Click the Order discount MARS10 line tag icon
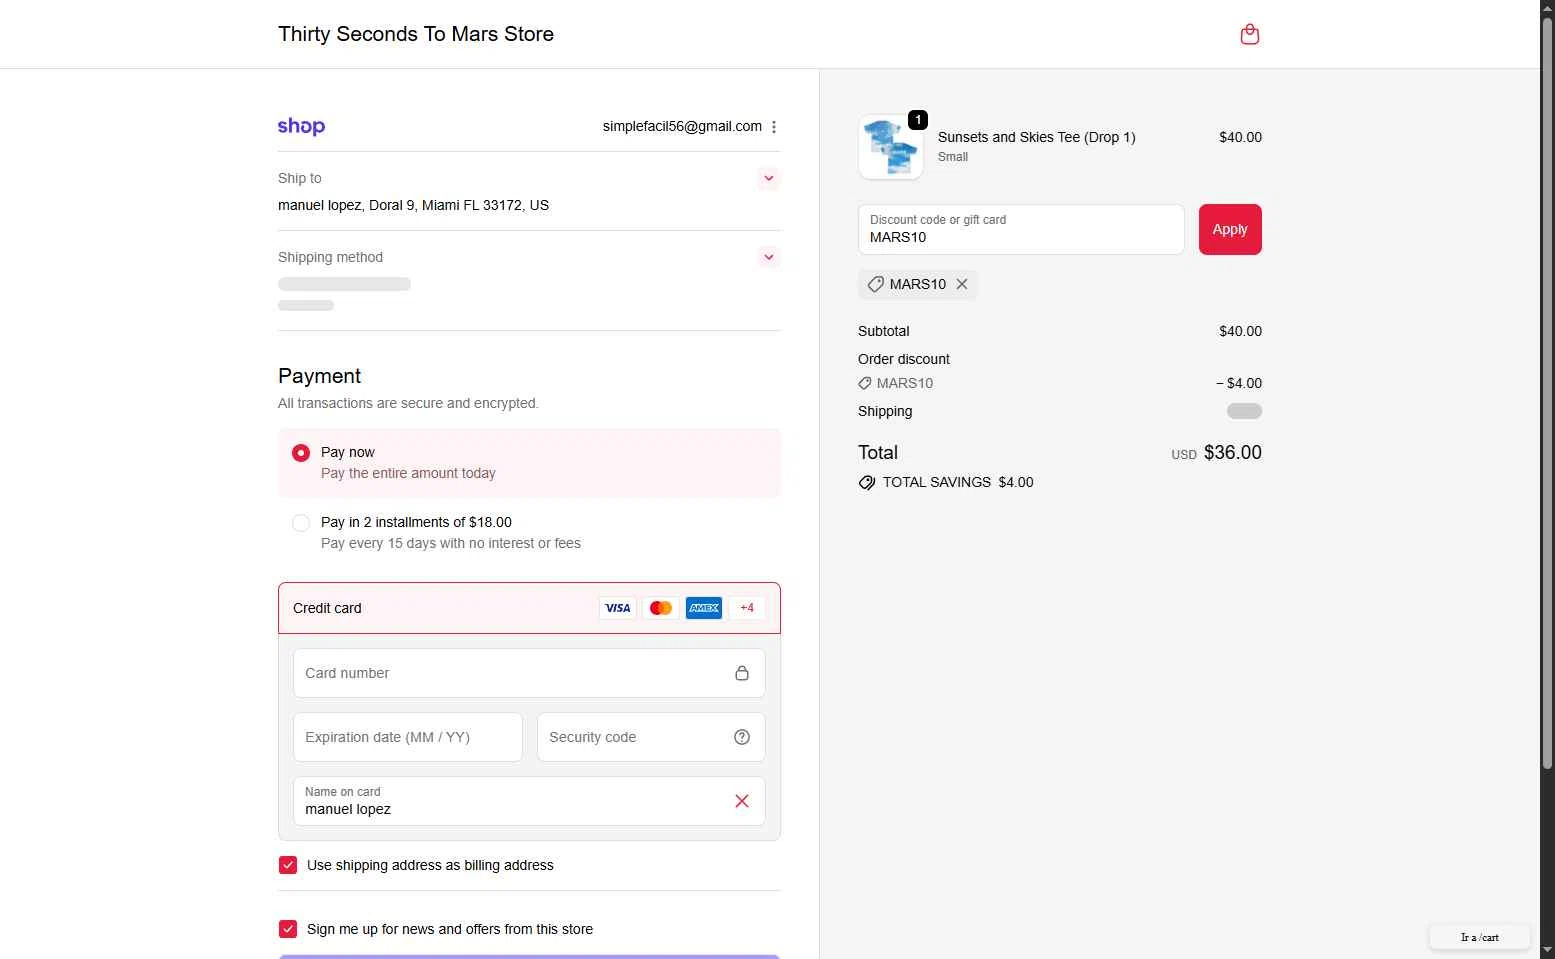This screenshot has width=1555, height=959. [x=865, y=383]
